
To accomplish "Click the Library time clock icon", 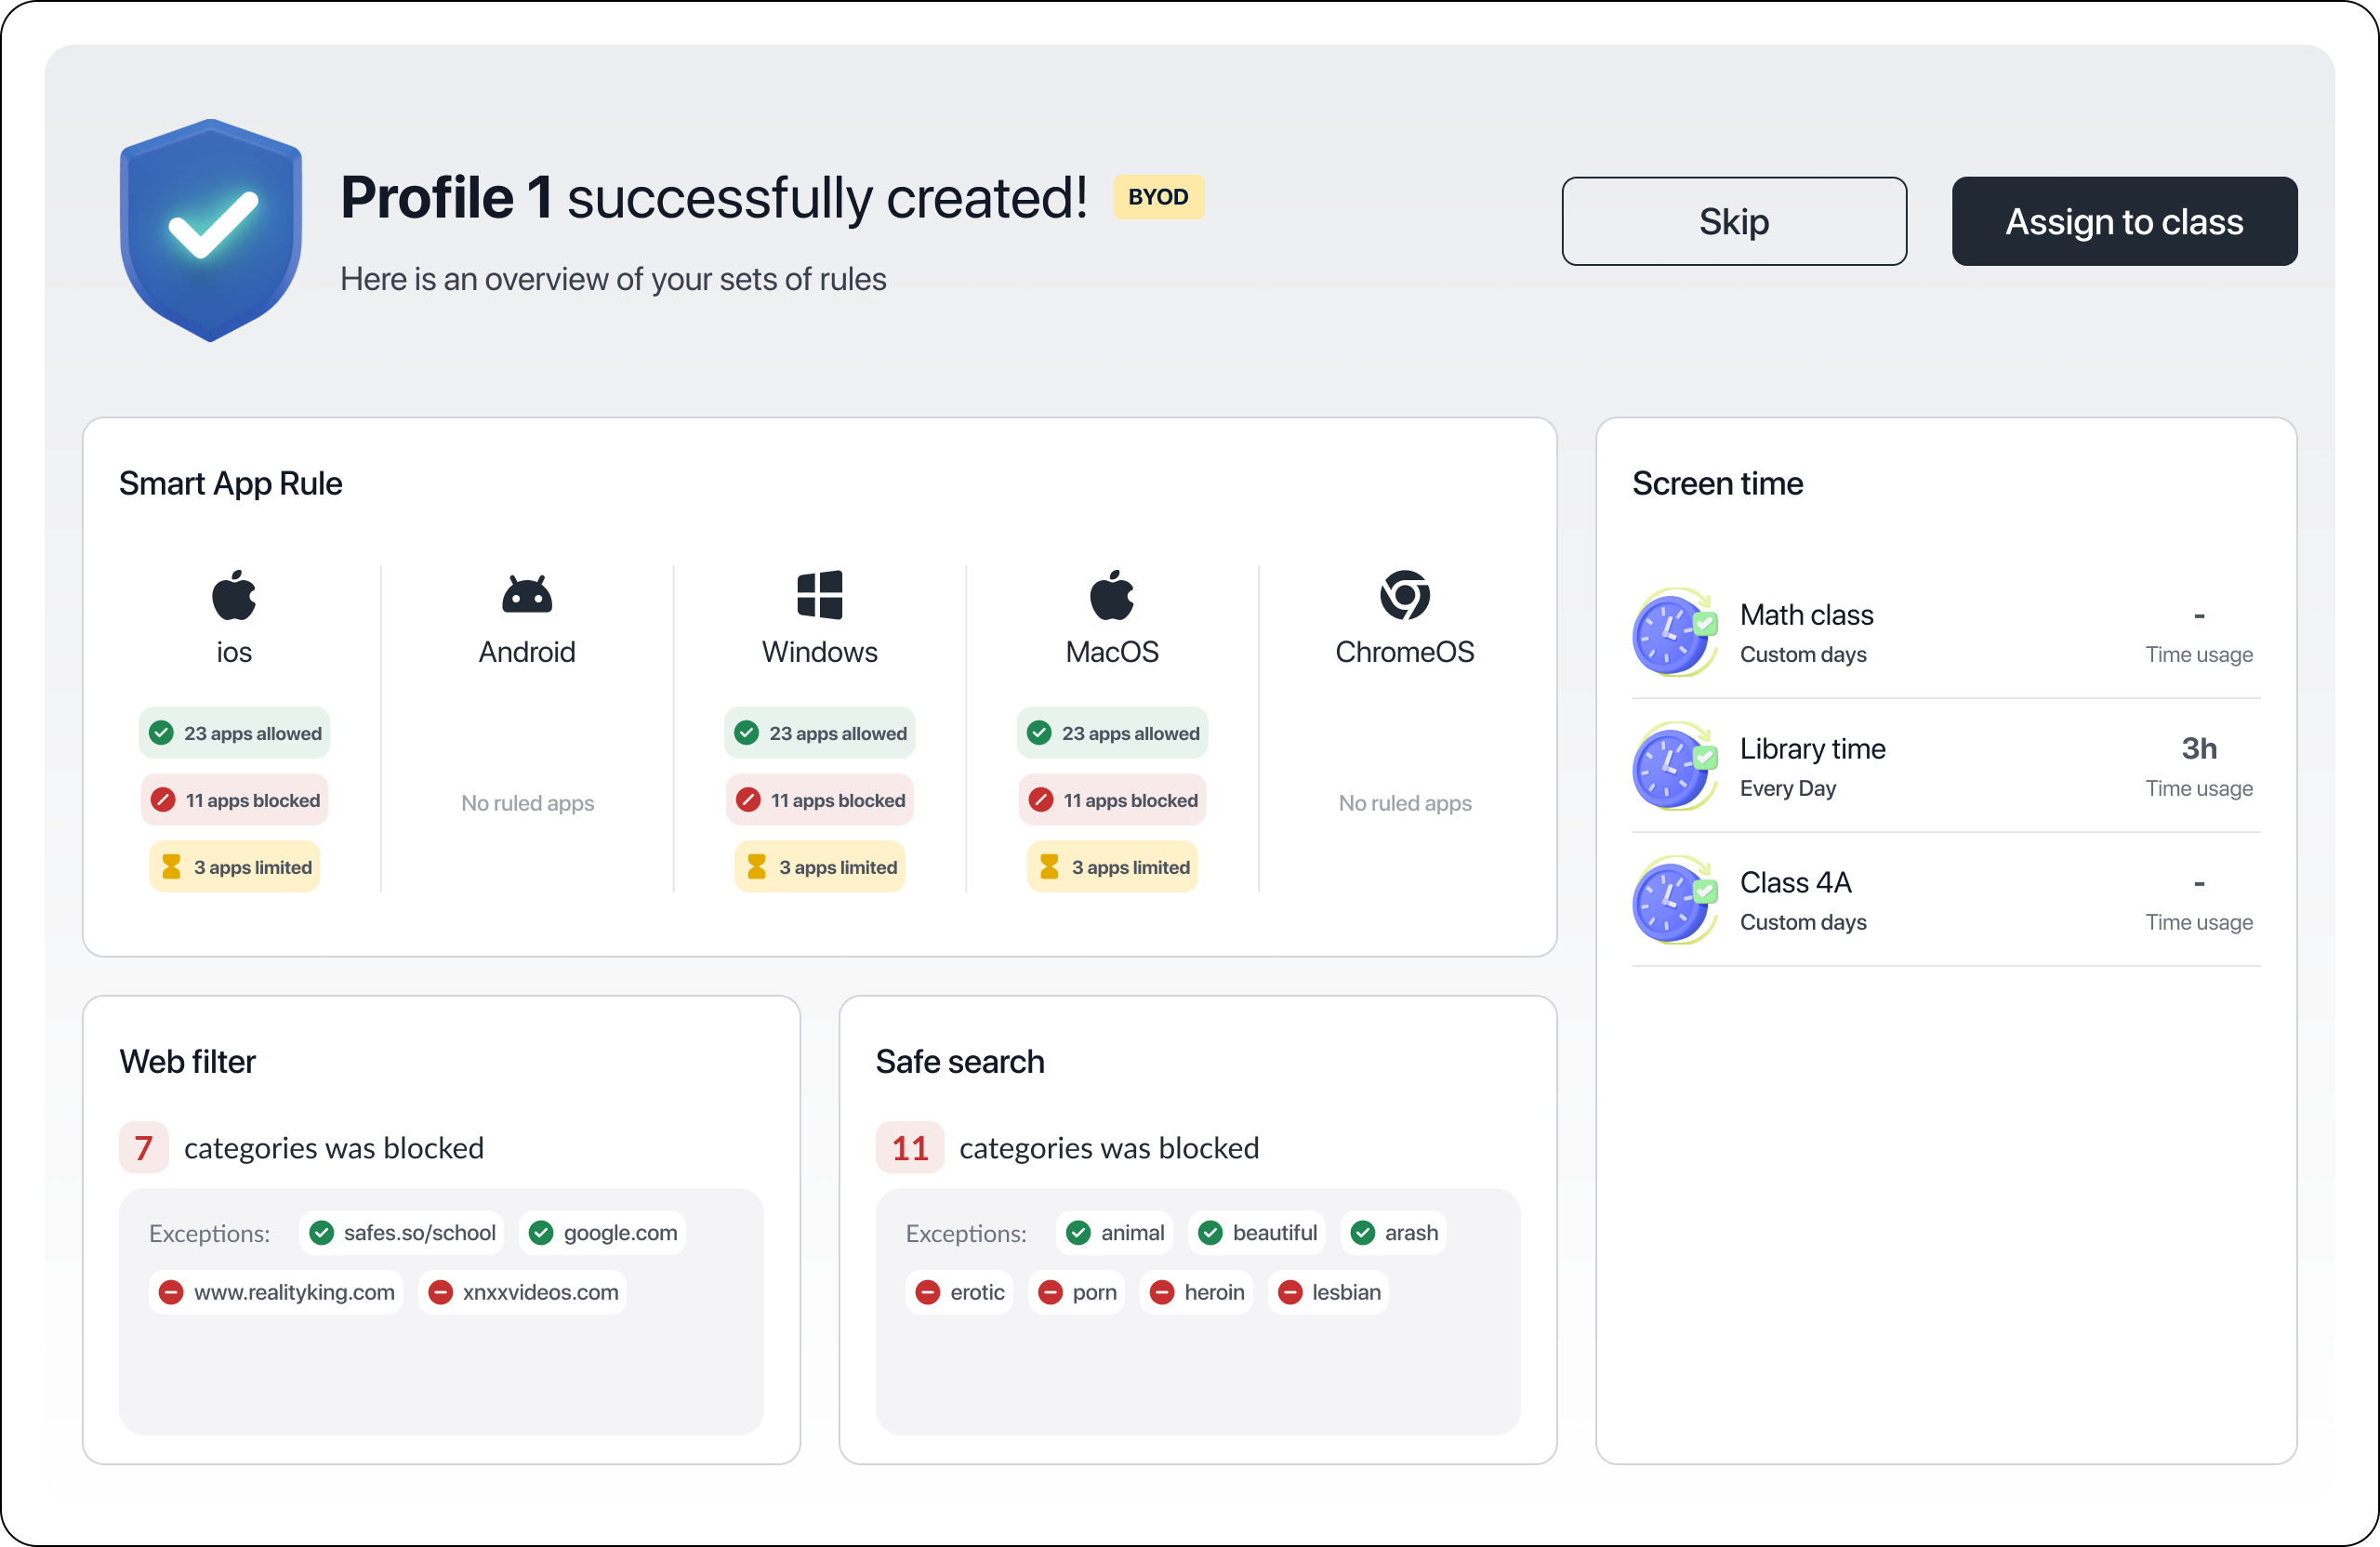I will pyautogui.click(x=1675, y=767).
